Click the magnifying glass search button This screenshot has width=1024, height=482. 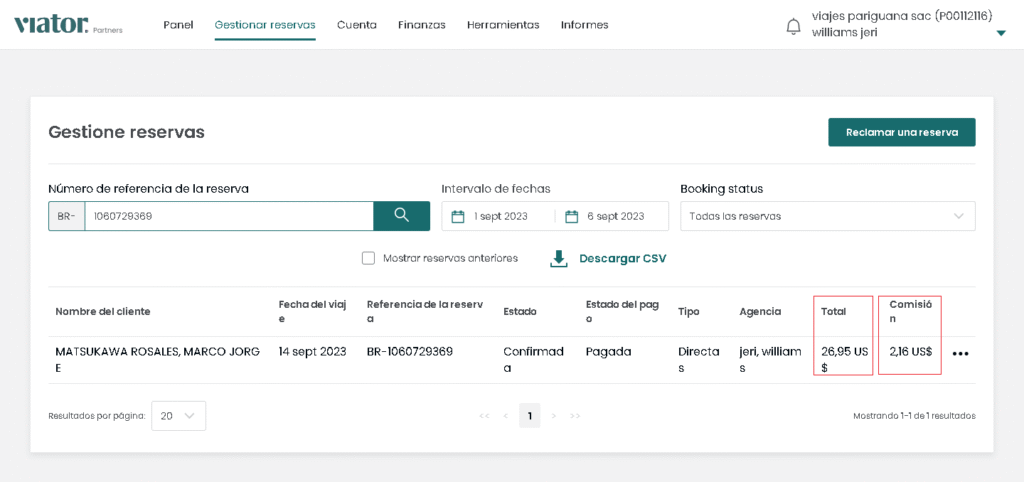[x=402, y=216]
